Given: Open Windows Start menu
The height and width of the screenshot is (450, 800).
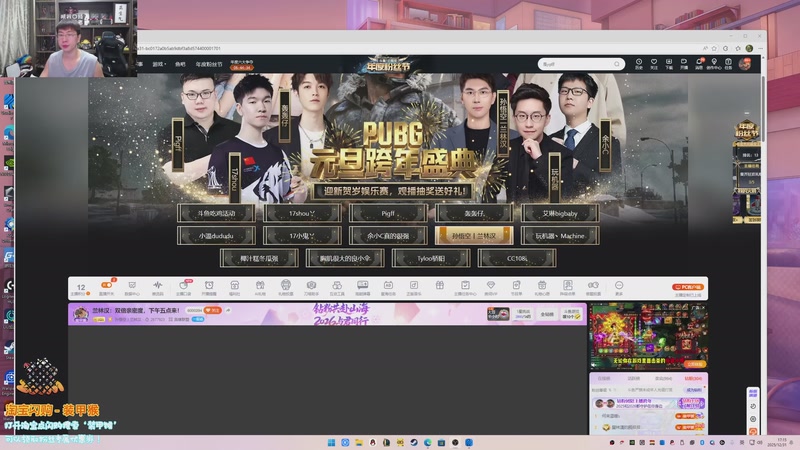Looking at the screenshot, I should click(x=331, y=442).
